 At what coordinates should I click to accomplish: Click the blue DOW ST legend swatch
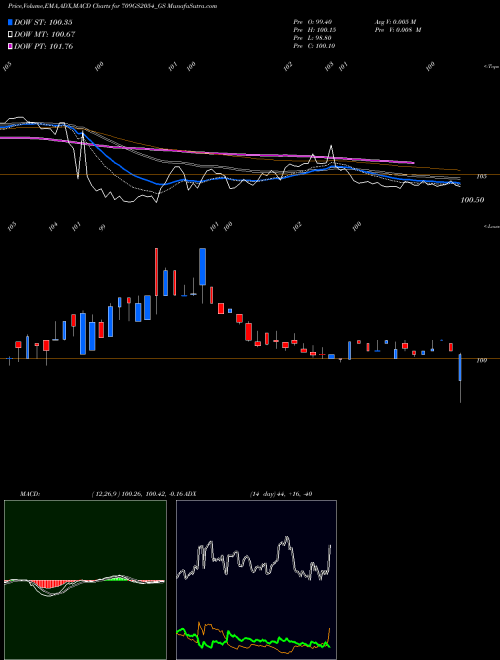point(10,22)
